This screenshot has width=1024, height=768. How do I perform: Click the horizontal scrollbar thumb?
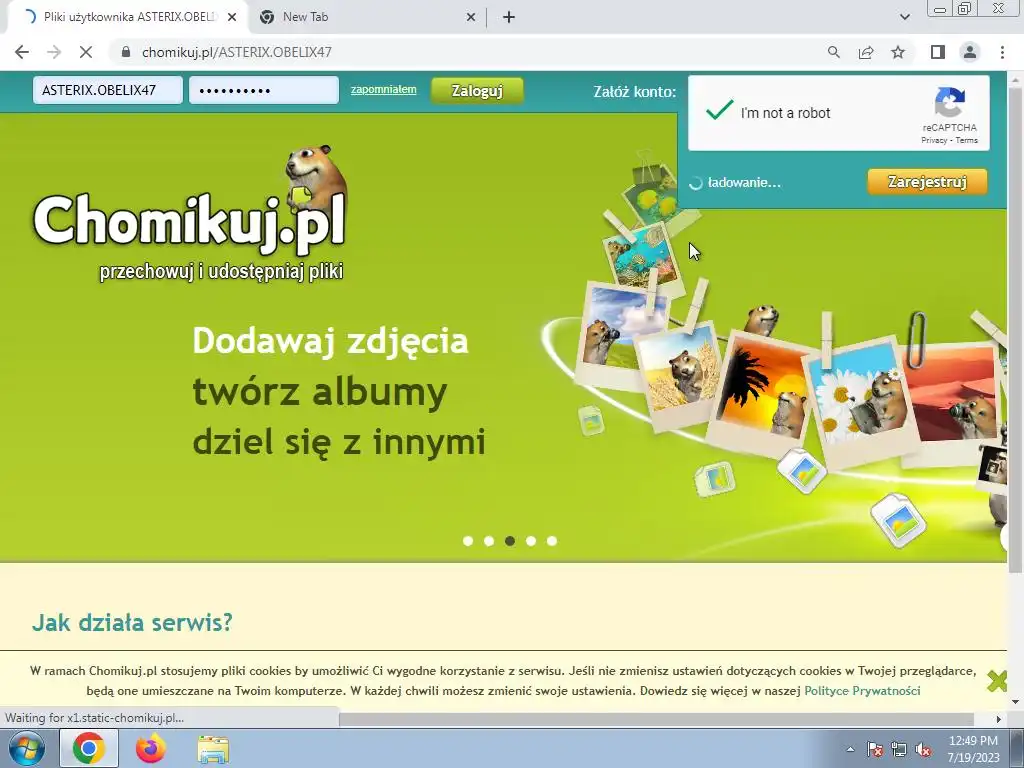tap(656, 719)
